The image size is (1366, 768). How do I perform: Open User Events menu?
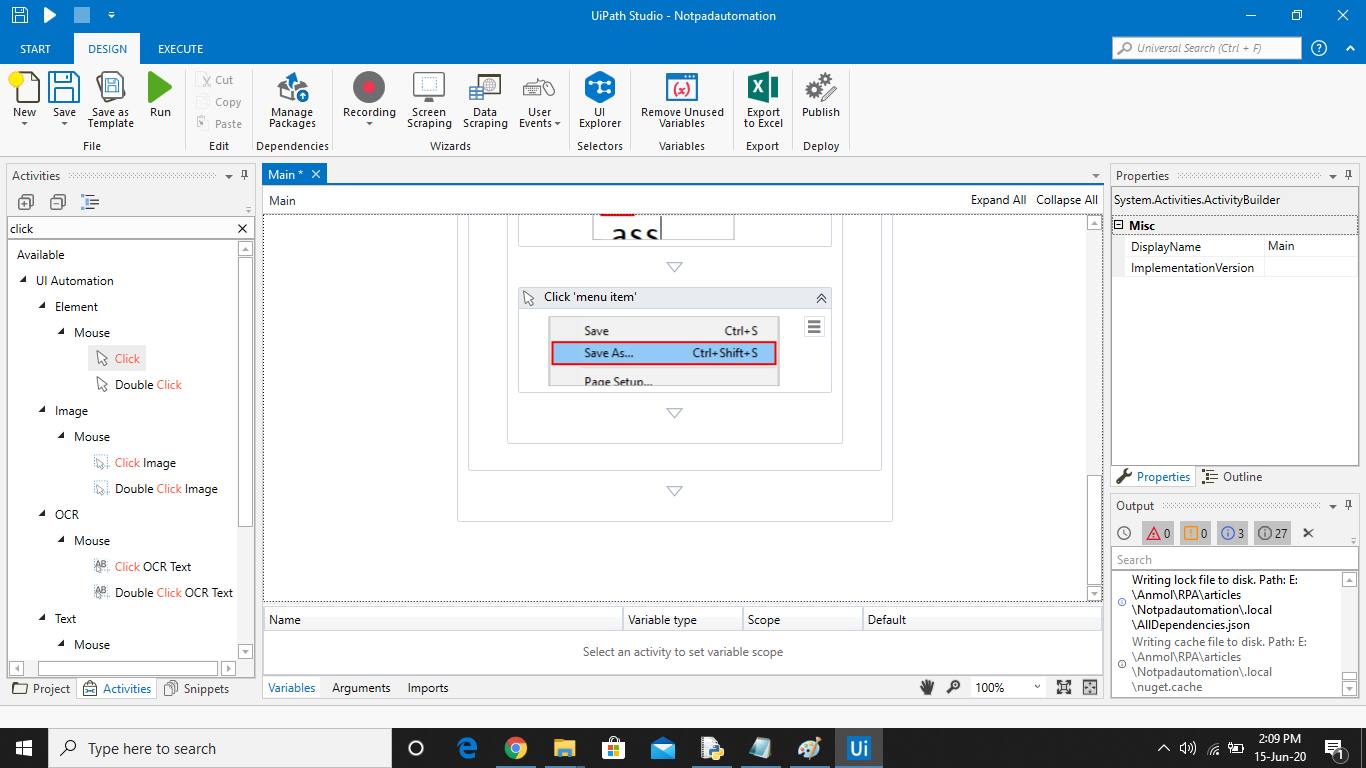[539, 100]
